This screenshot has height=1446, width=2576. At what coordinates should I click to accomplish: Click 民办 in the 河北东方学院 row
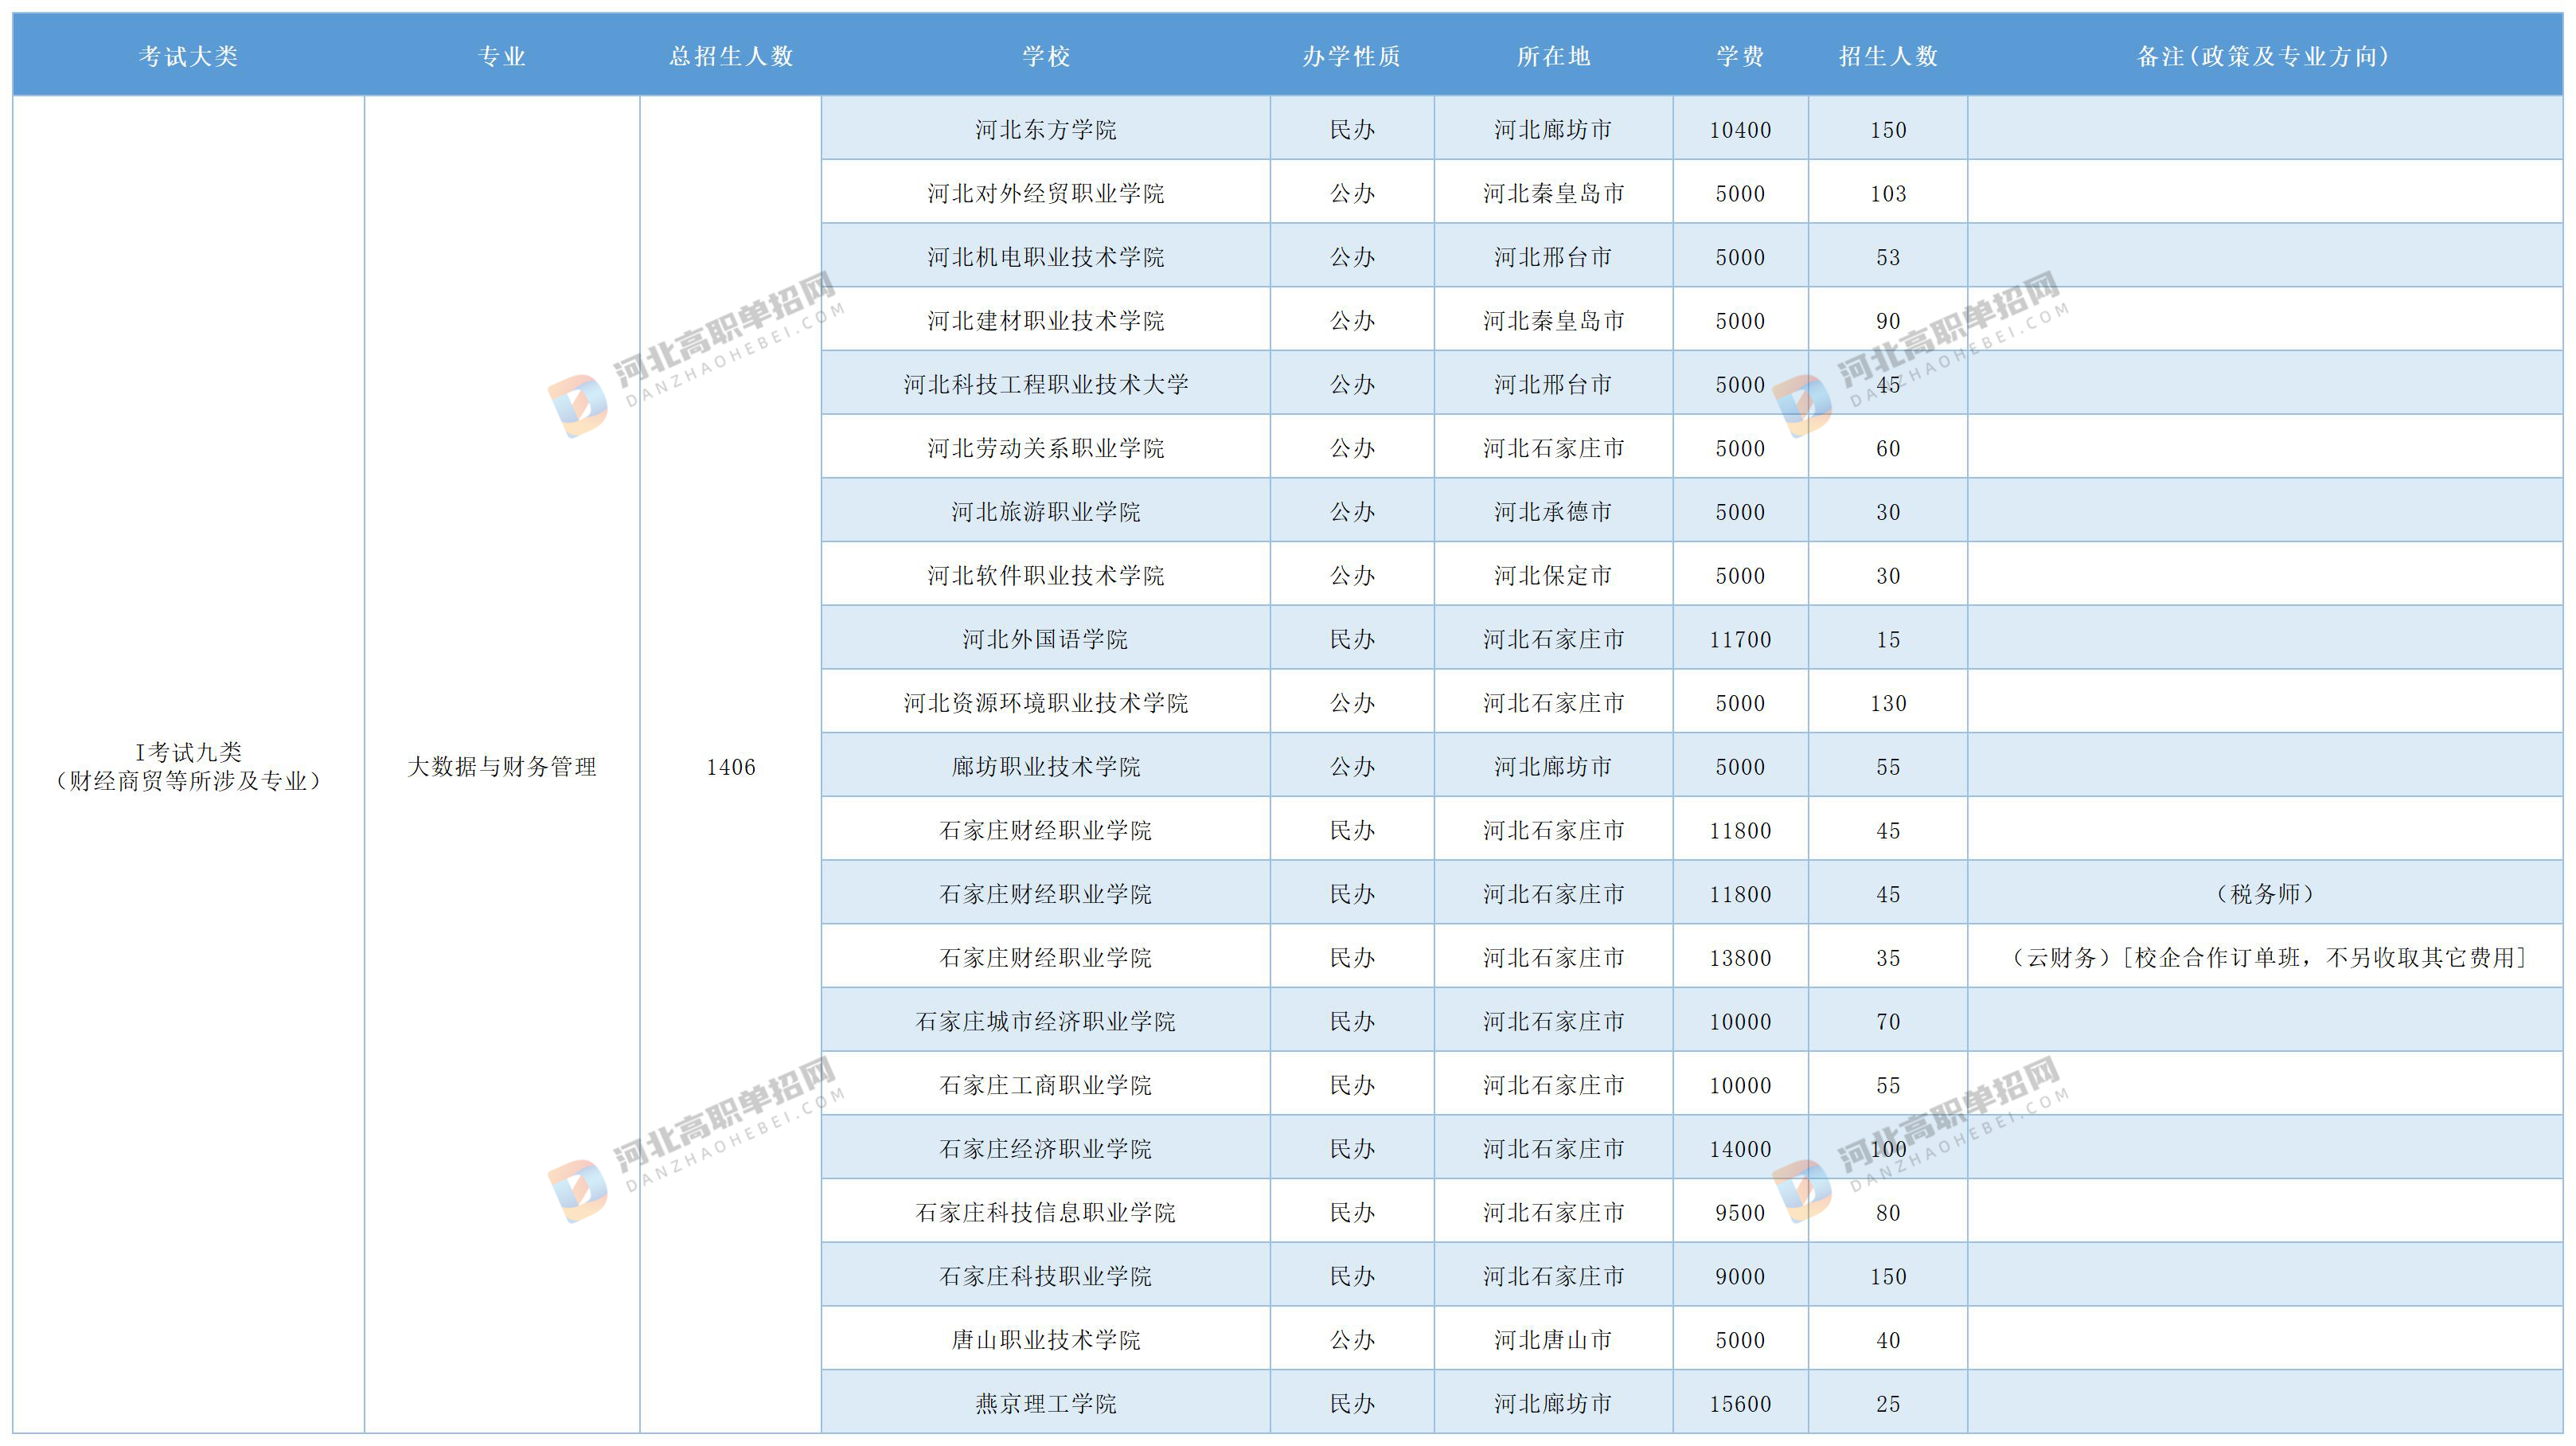pyautogui.click(x=1352, y=130)
